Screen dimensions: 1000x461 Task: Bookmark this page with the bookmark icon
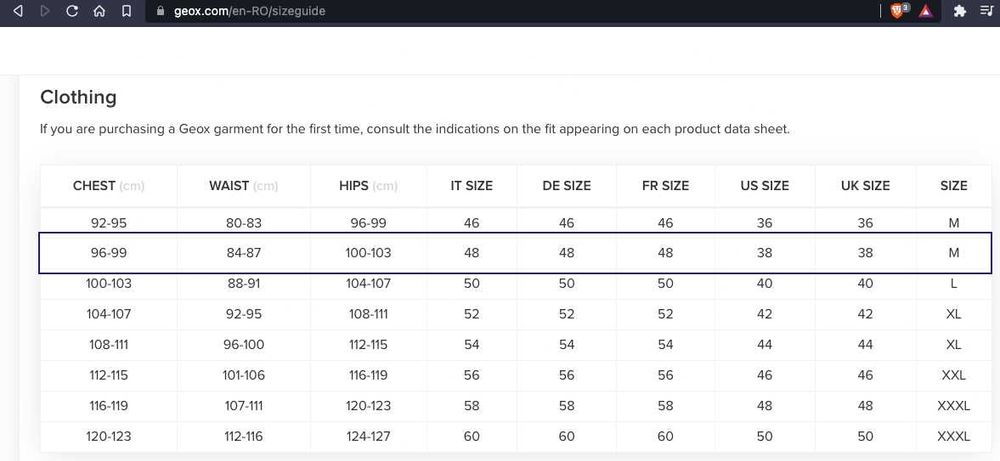(125, 11)
